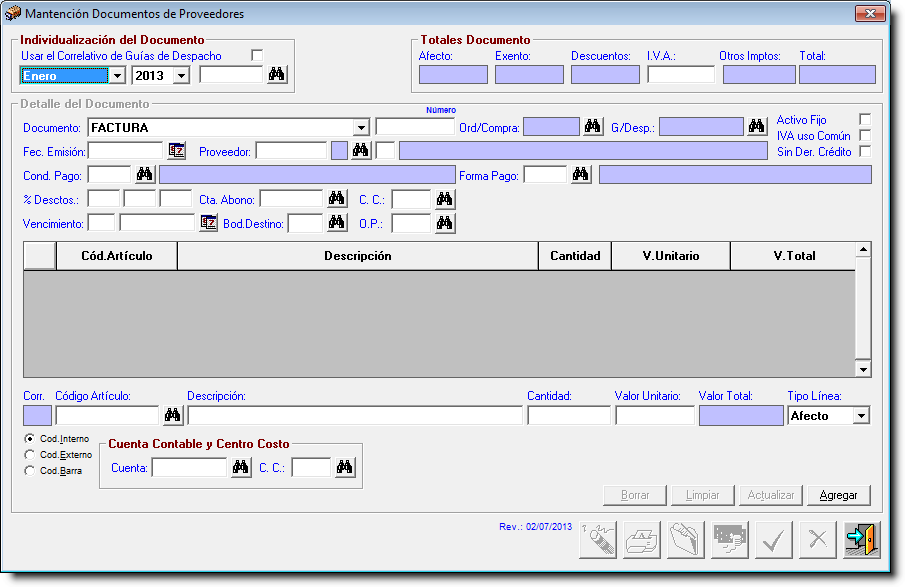Click the Cta. Abono input field
The width and height of the screenshot is (905, 587).
[x=291, y=199]
